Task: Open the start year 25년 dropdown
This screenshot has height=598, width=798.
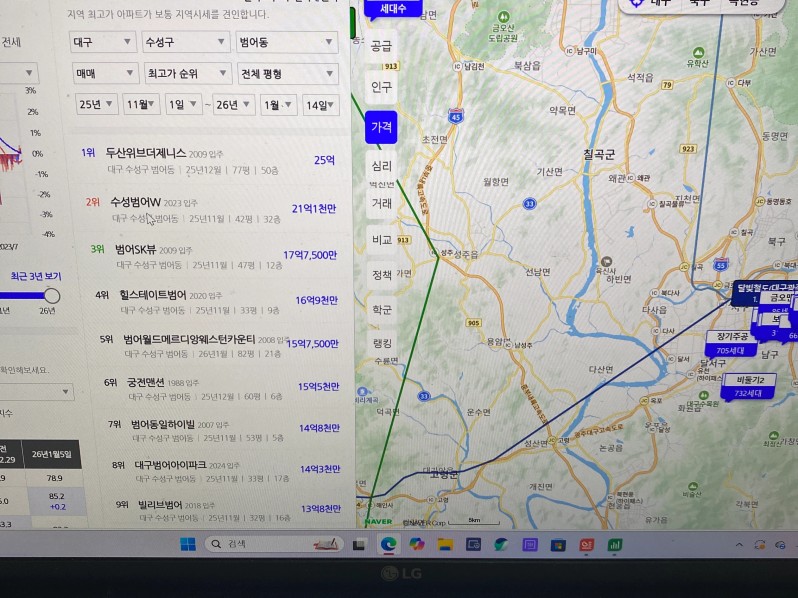Action: (97, 104)
